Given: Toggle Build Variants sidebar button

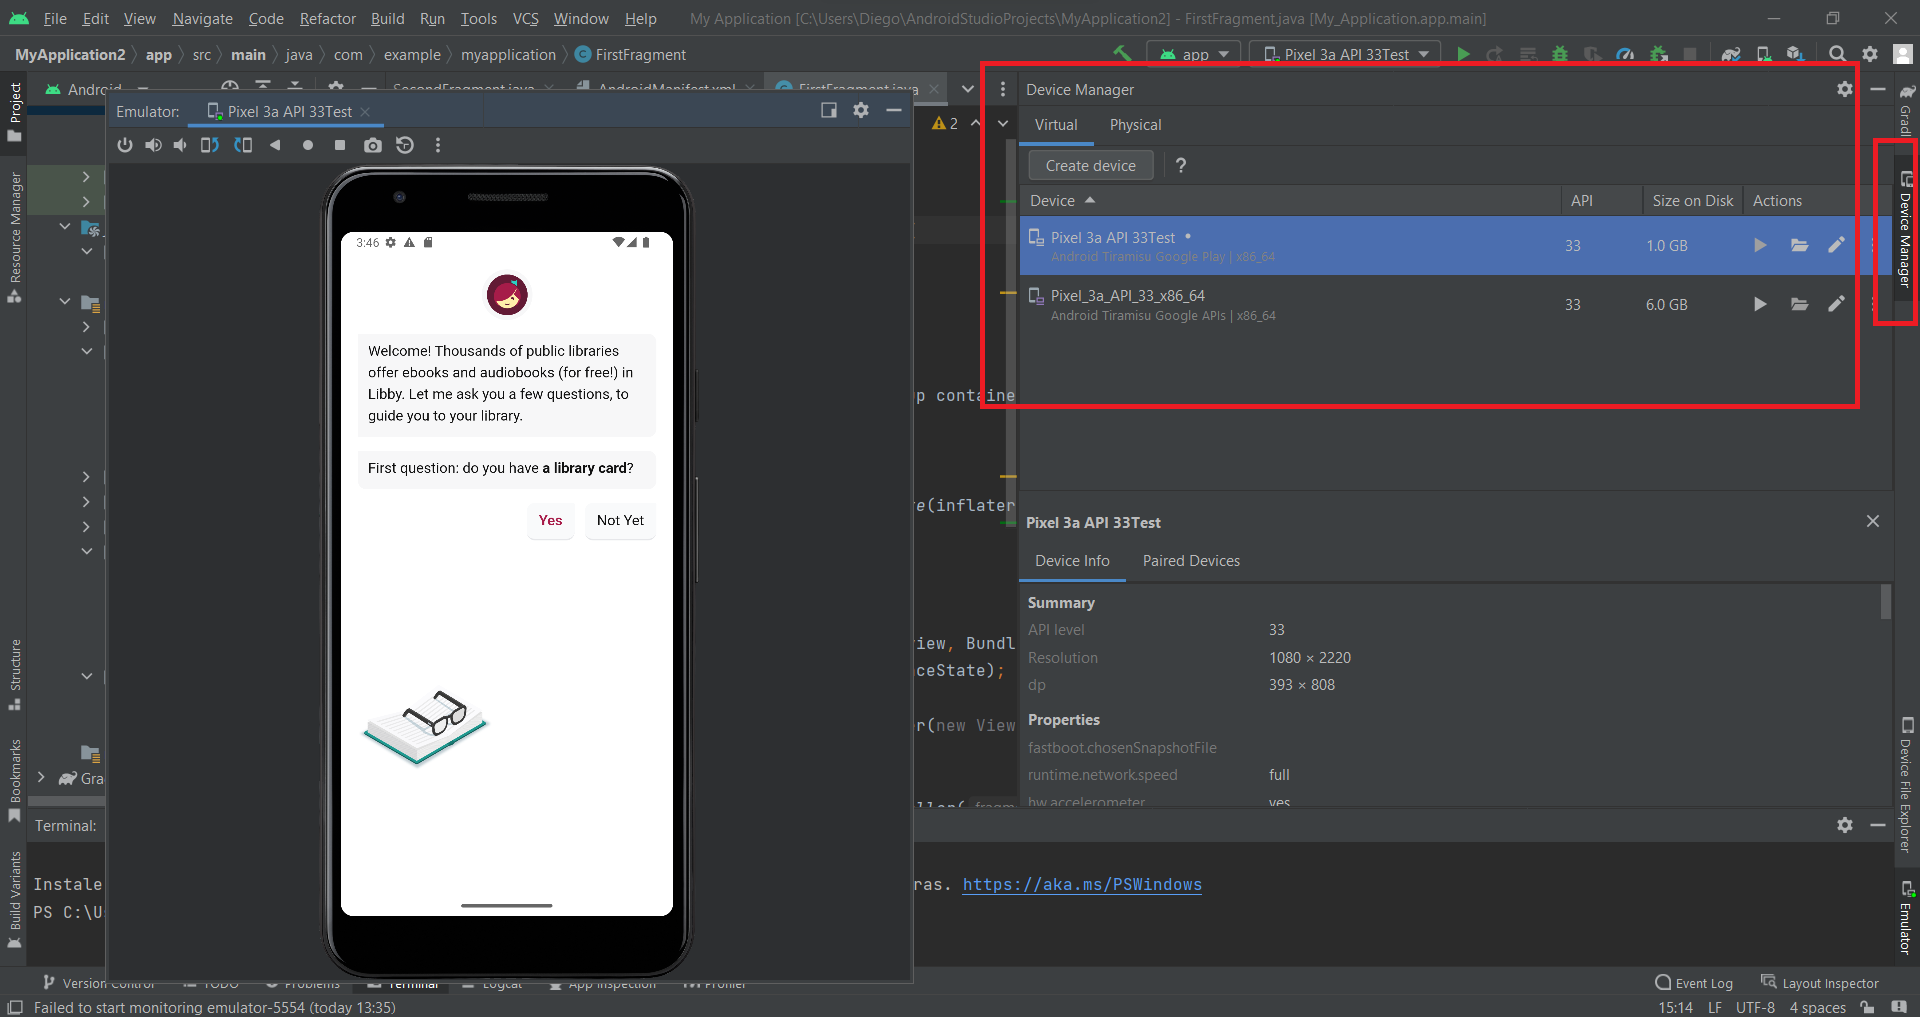Looking at the screenshot, I should point(14,899).
